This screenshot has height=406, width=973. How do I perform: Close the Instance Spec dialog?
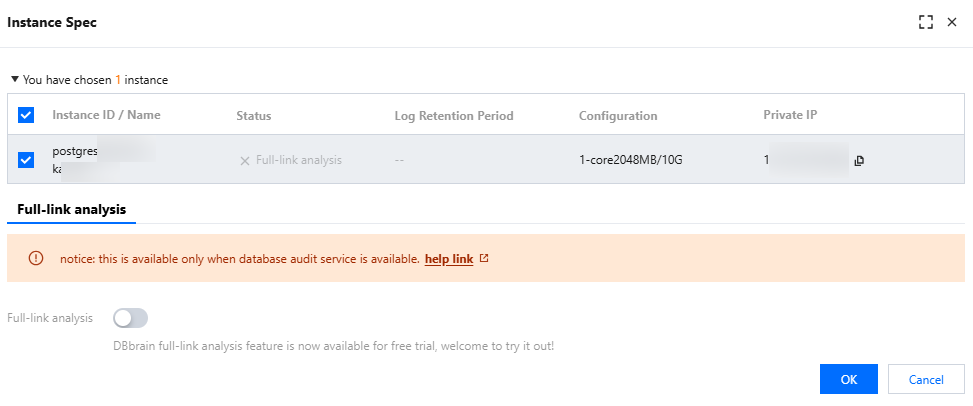point(952,22)
